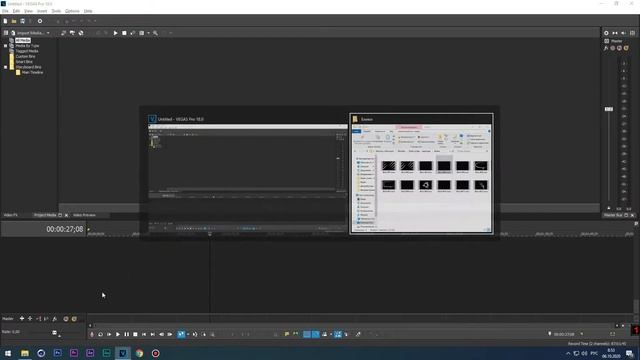
Task: Open the Import Media dropdown arrow
Action: click(48, 33)
